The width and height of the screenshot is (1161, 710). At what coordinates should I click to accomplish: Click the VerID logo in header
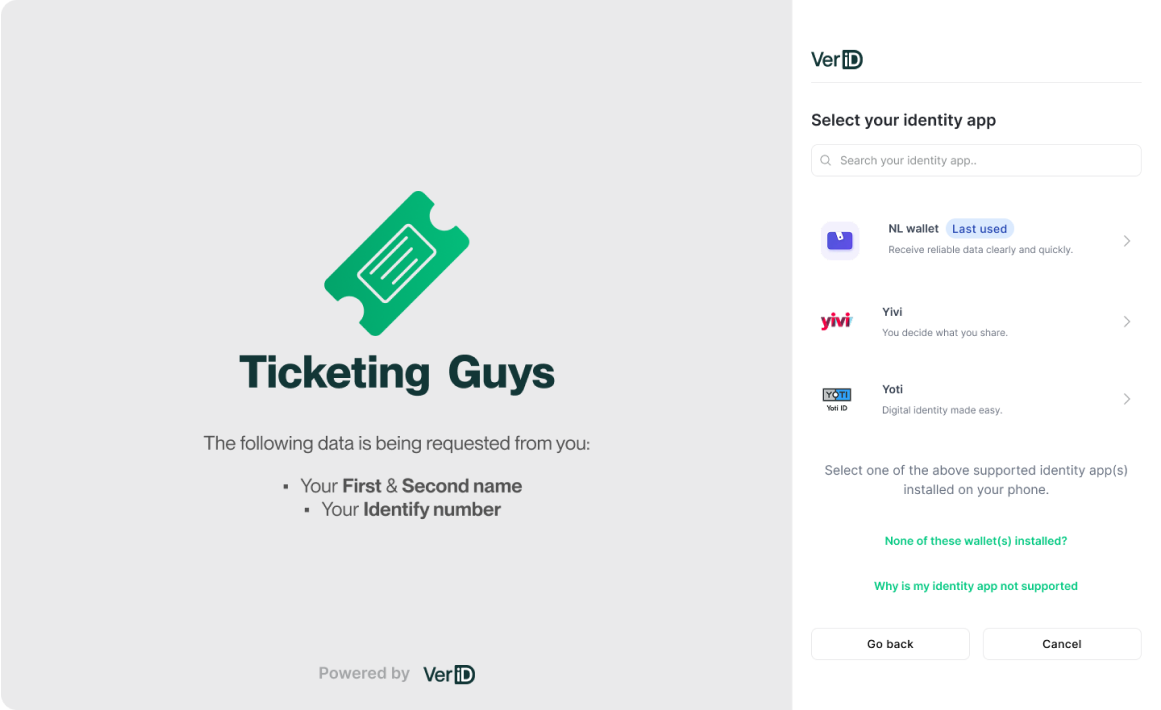click(x=837, y=60)
